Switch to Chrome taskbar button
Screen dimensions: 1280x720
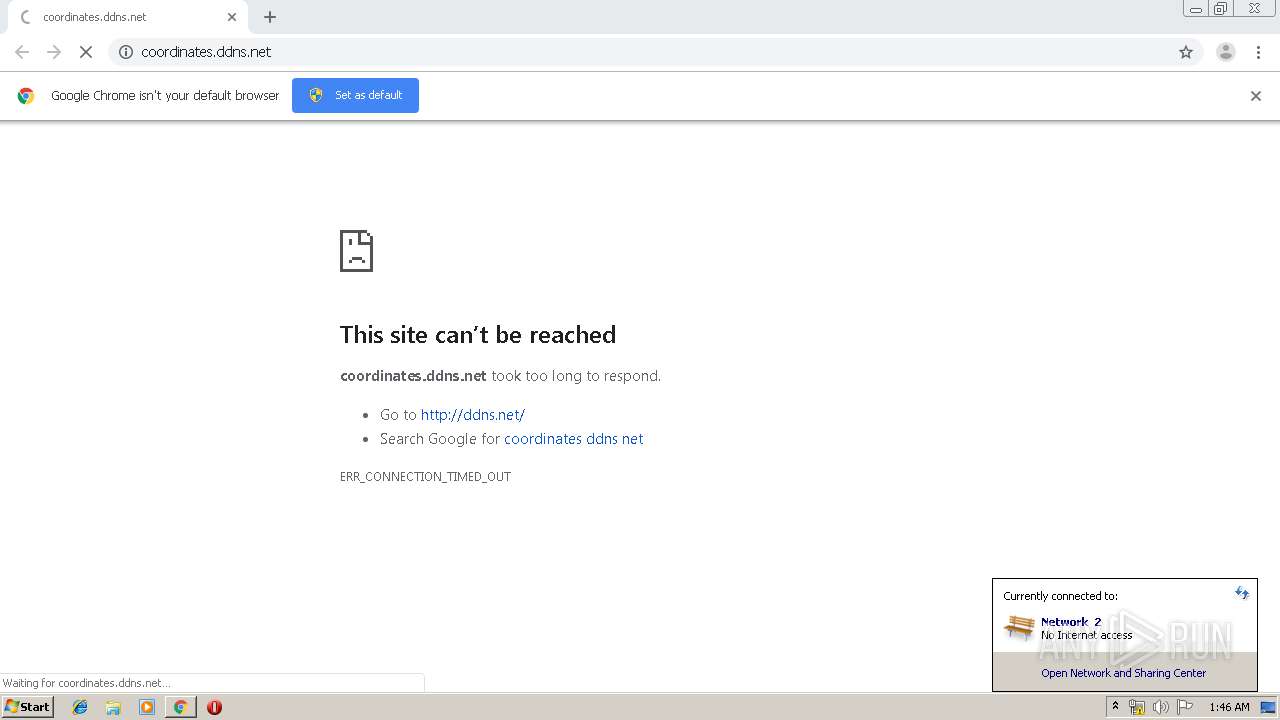180,707
